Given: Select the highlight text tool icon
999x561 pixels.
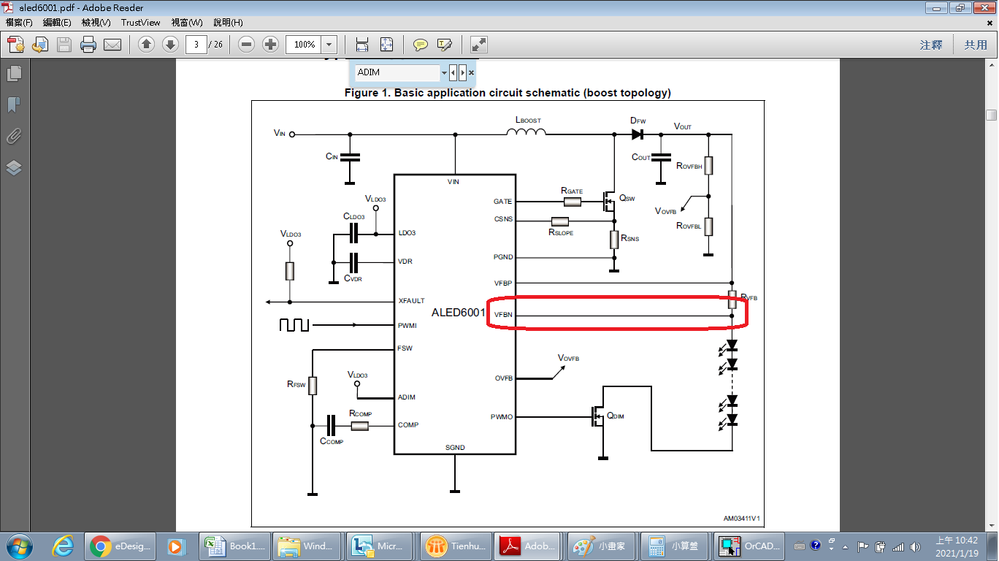Looking at the screenshot, I should point(445,45).
